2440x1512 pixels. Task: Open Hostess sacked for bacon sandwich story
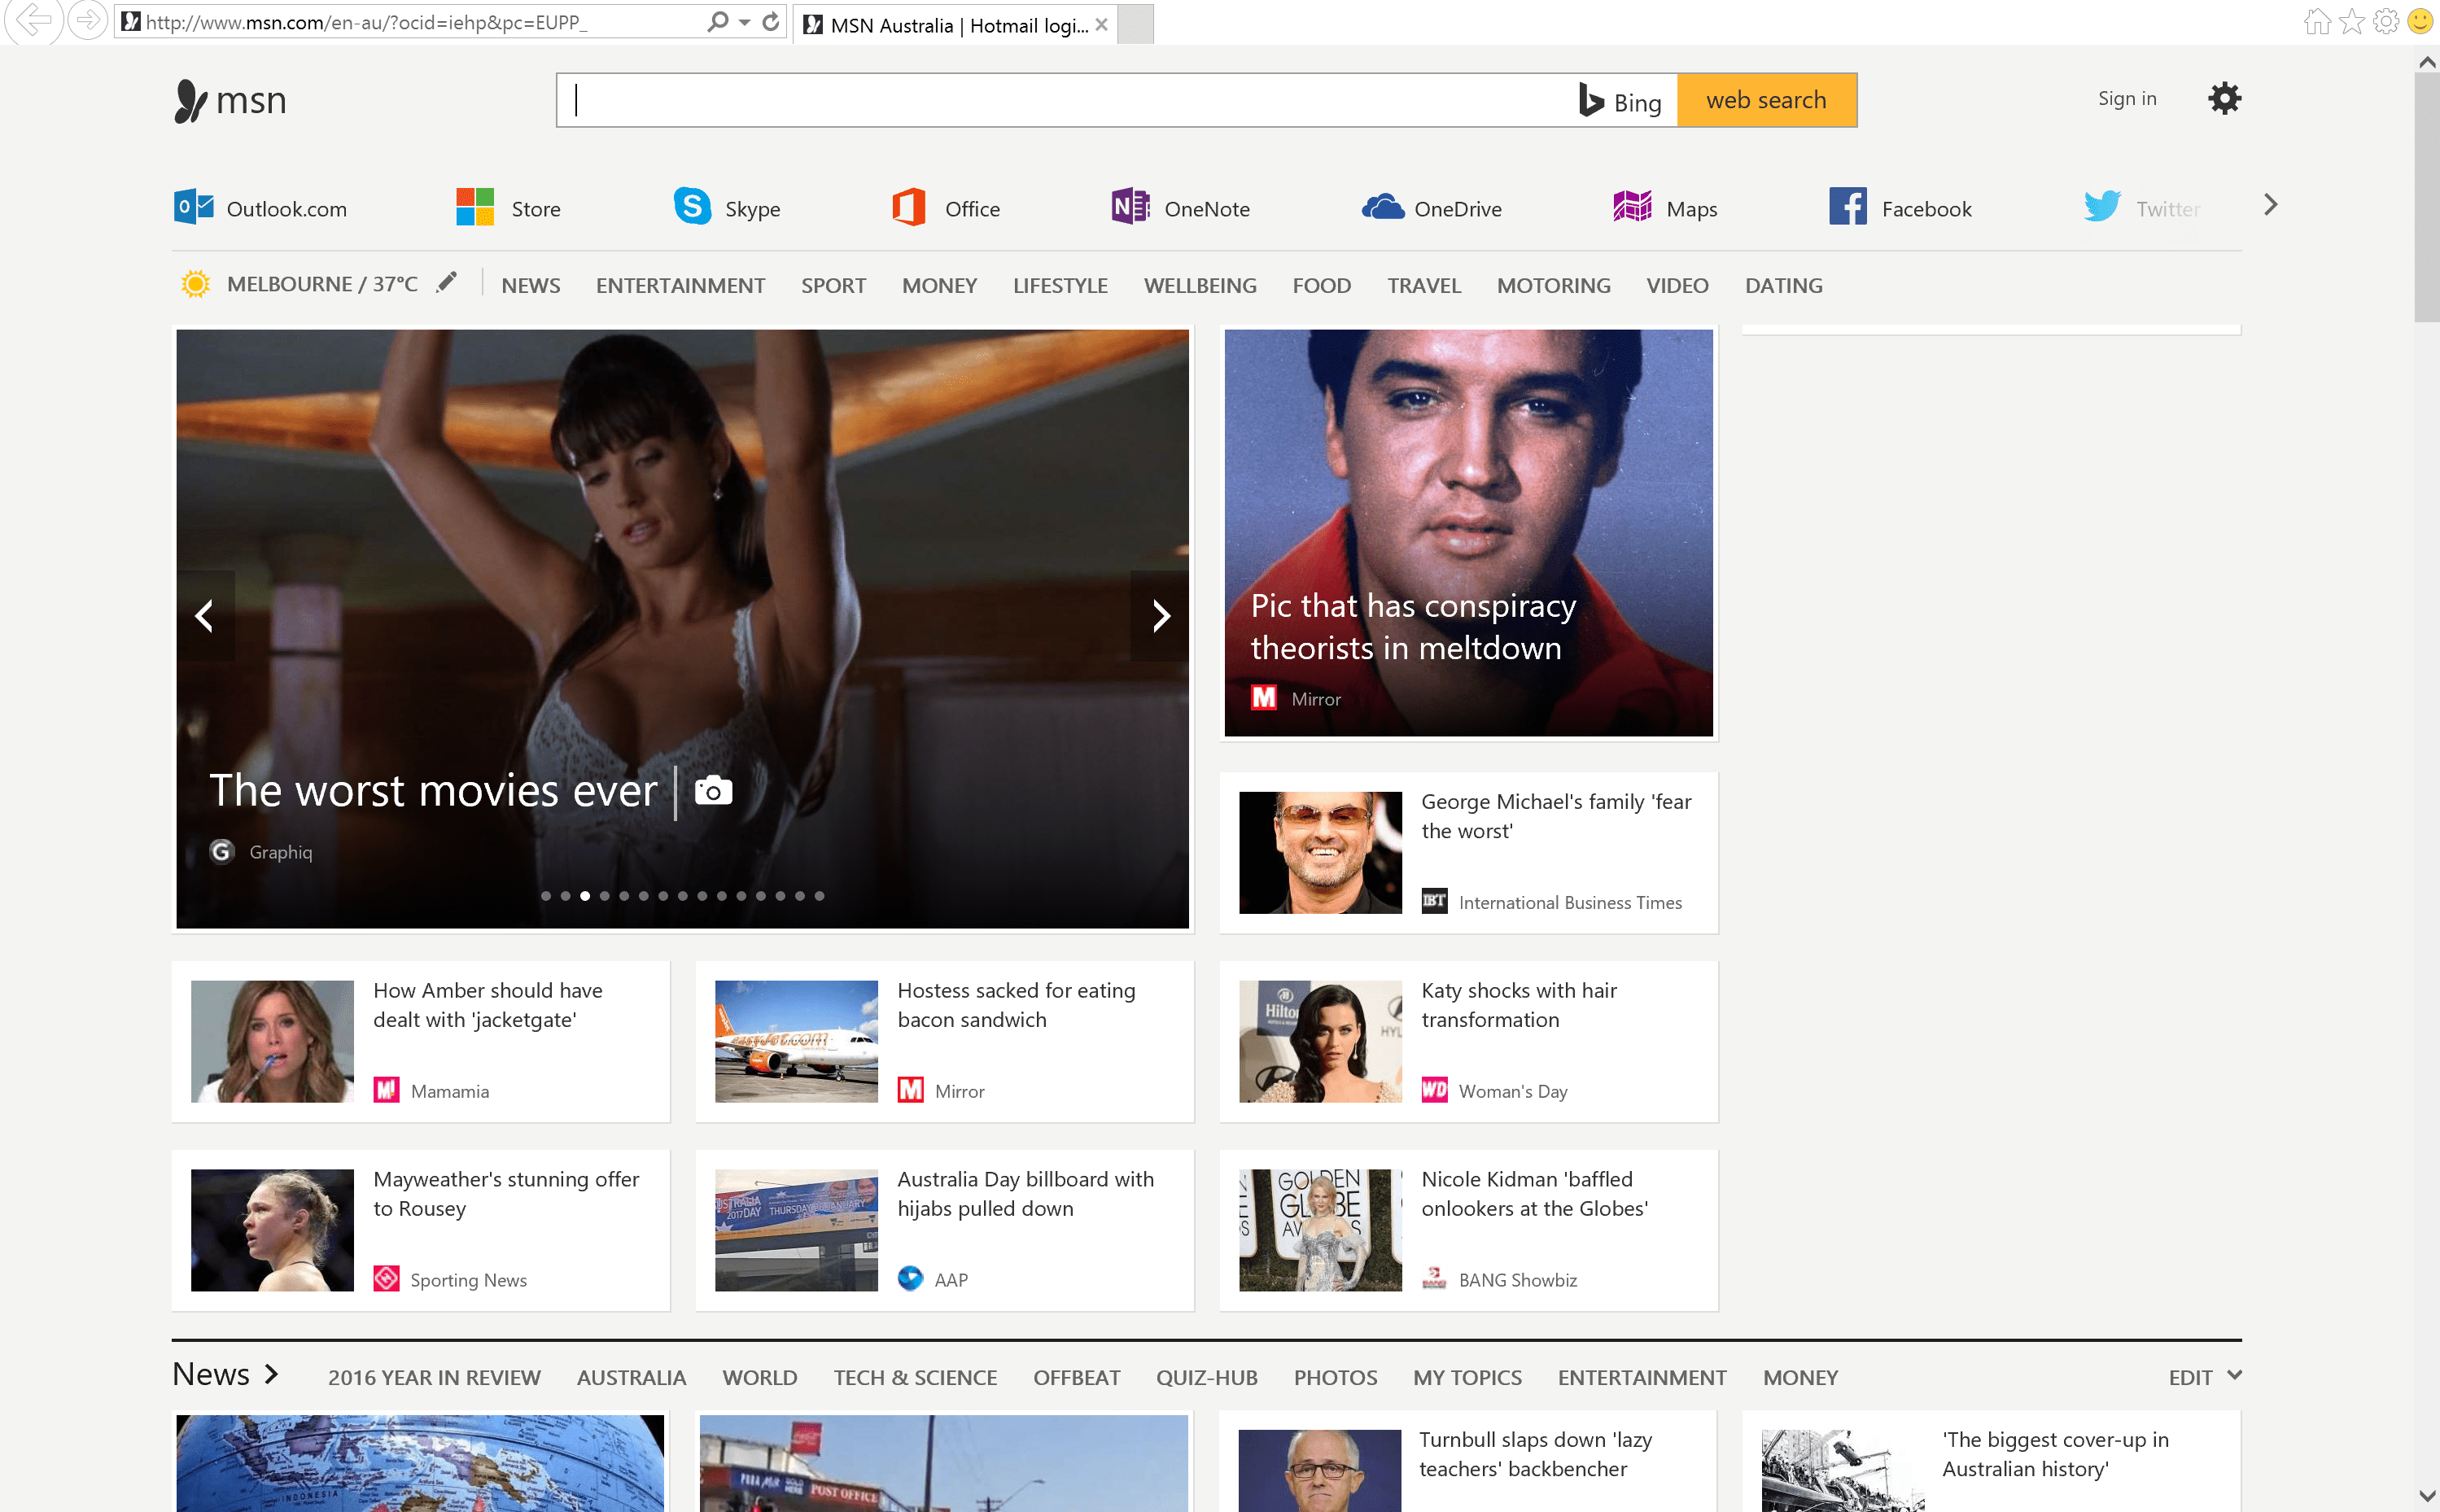pyautogui.click(x=944, y=1041)
